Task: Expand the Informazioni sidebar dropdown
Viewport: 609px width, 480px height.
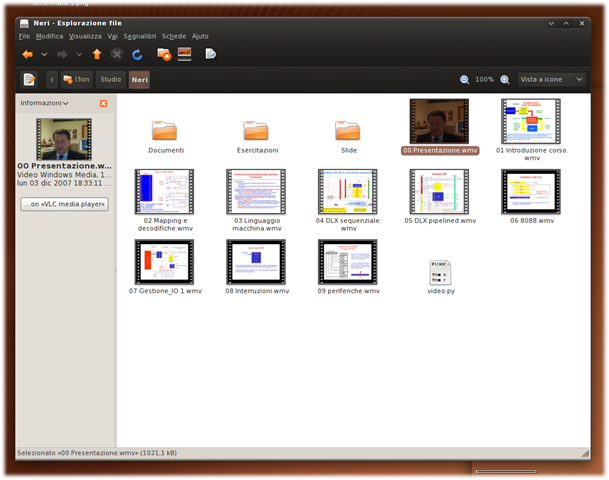Action: (x=44, y=103)
